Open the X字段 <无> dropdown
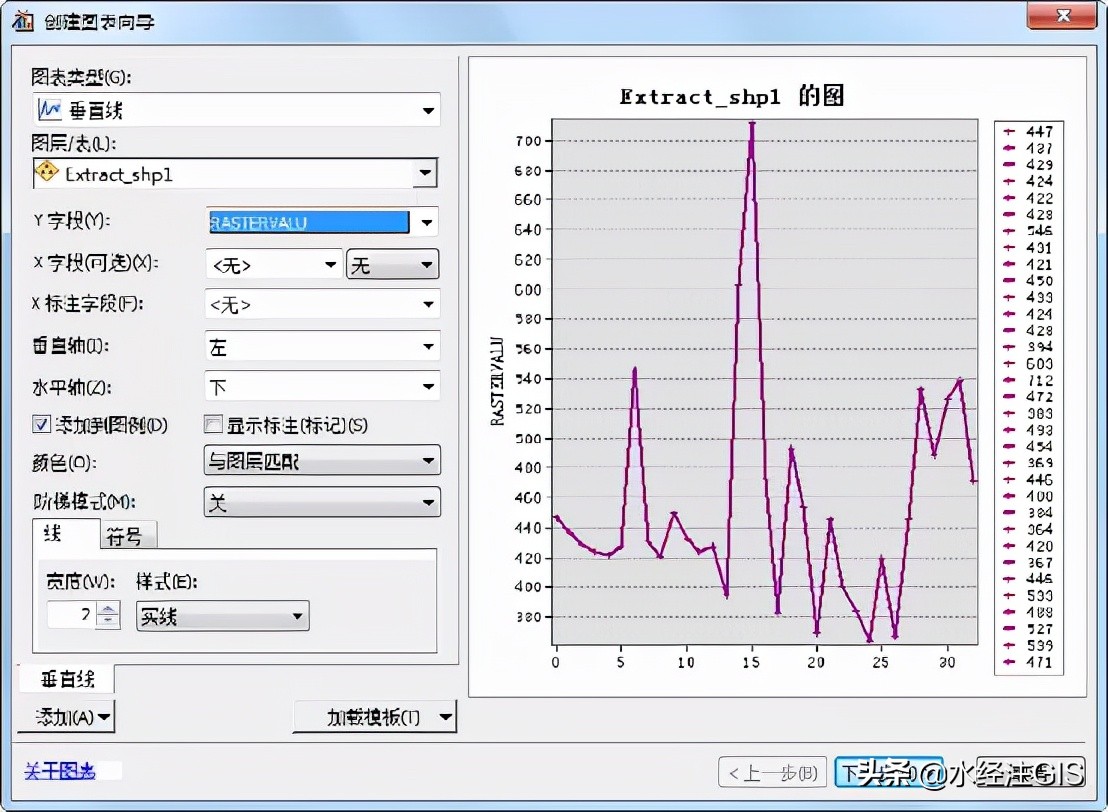 (x=273, y=265)
